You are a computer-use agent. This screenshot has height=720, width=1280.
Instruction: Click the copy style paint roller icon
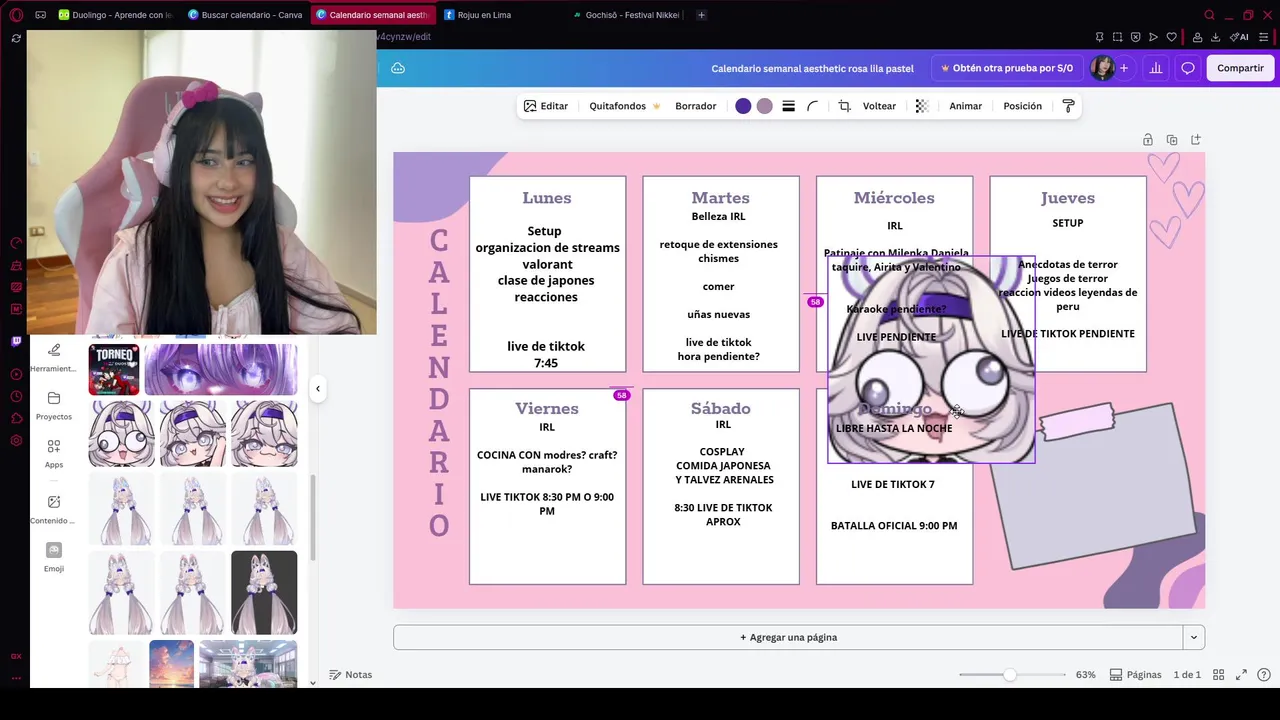coord(1068,106)
